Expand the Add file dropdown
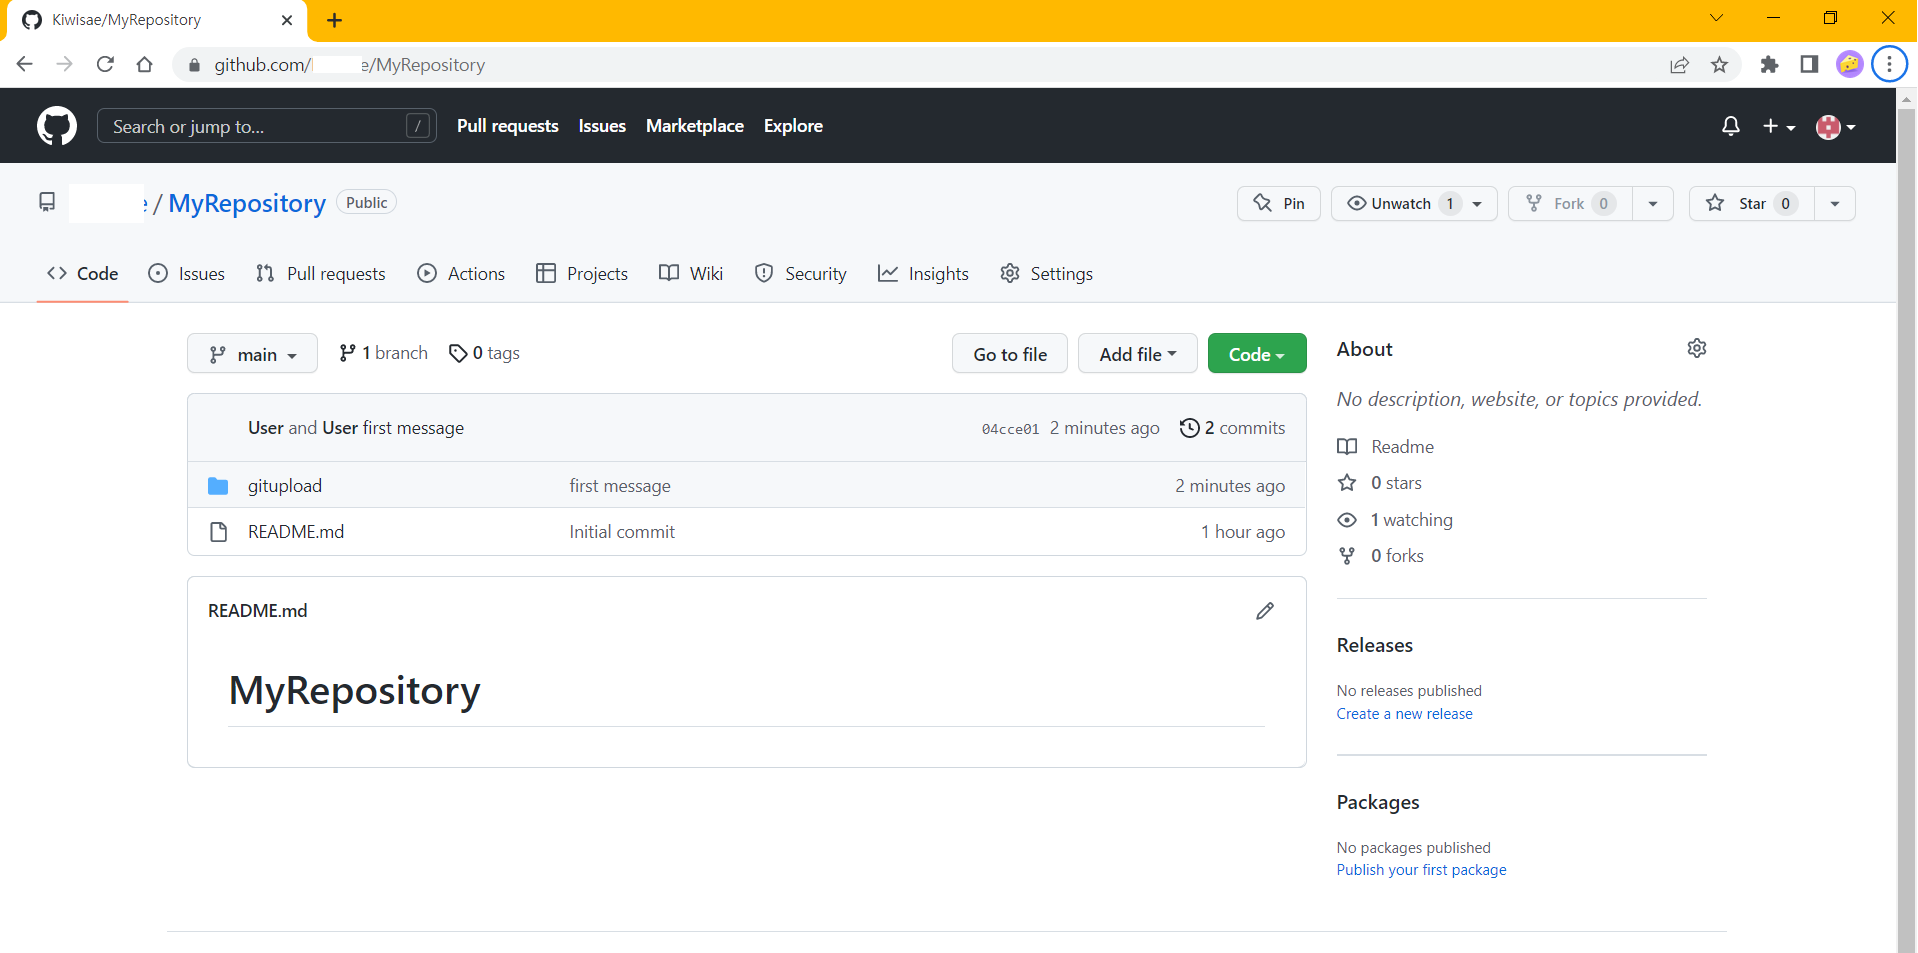Viewport: 1918px width, 953px height. coord(1138,354)
